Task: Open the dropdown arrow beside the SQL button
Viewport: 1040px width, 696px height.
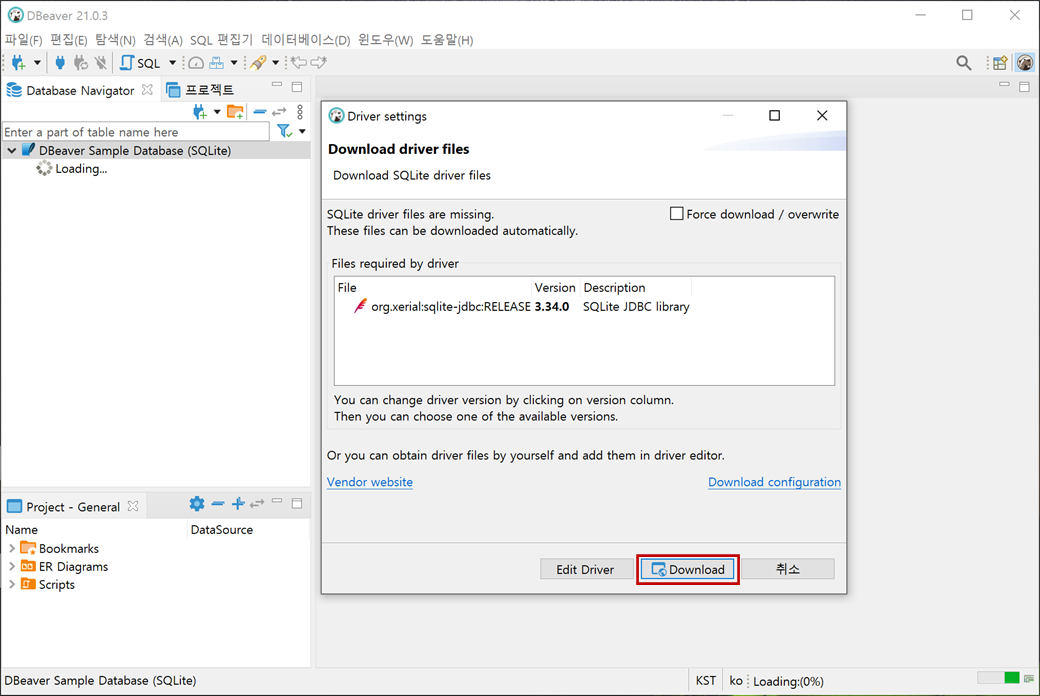Action: point(172,62)
